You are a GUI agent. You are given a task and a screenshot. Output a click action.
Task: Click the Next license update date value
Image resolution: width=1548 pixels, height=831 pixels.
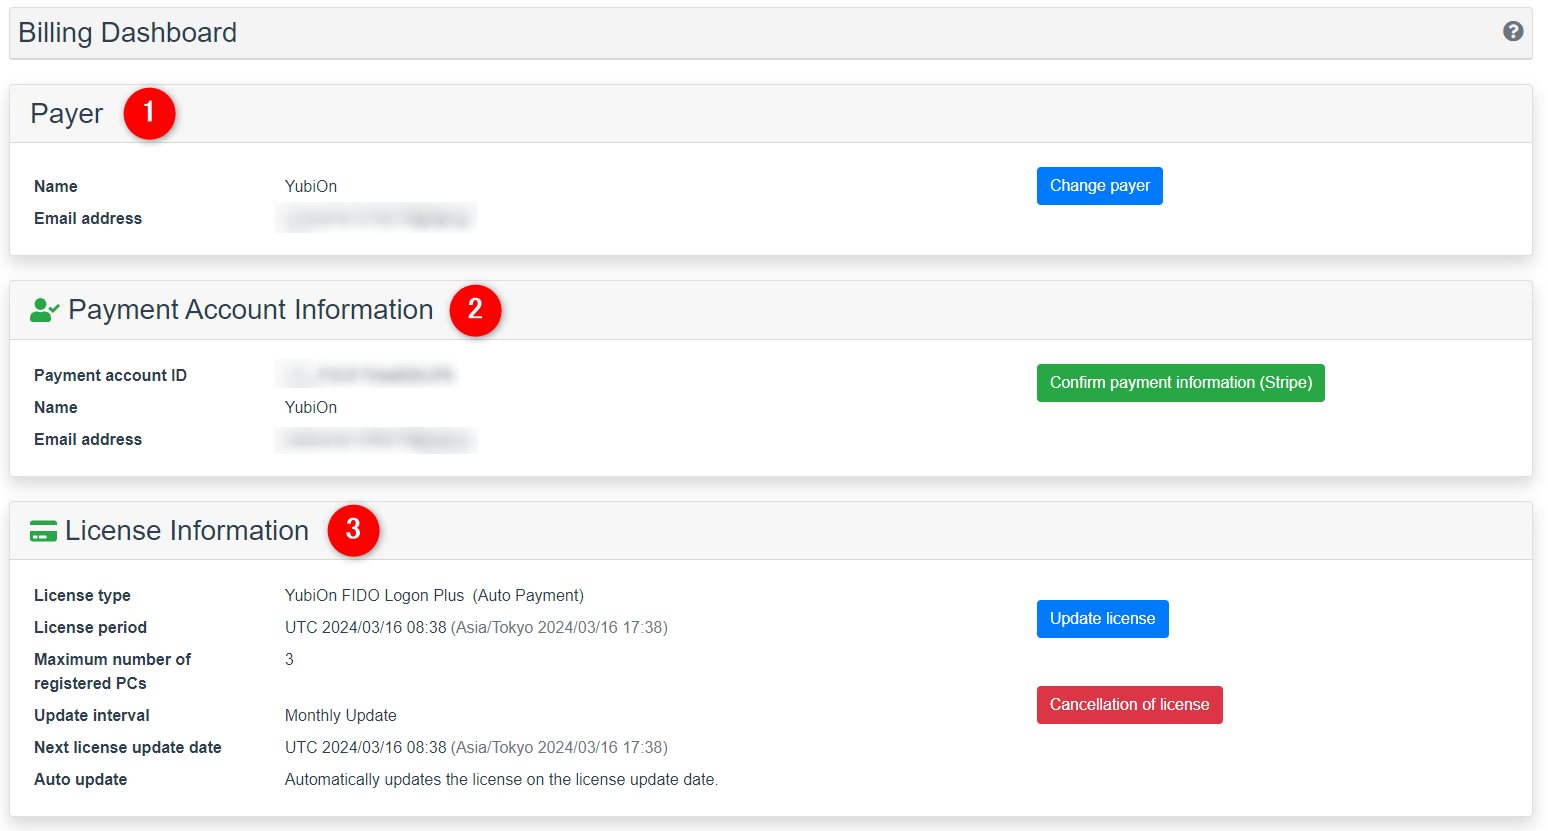[x=476, y=748]
